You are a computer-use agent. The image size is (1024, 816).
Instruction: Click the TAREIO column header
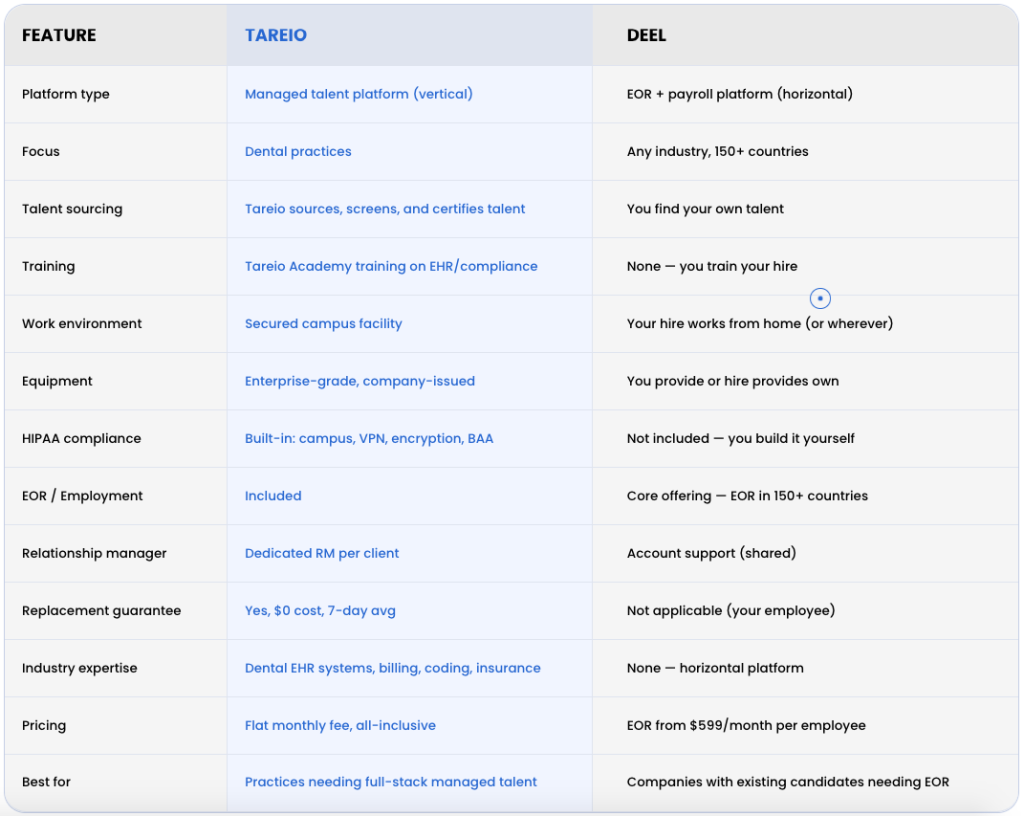276,35
